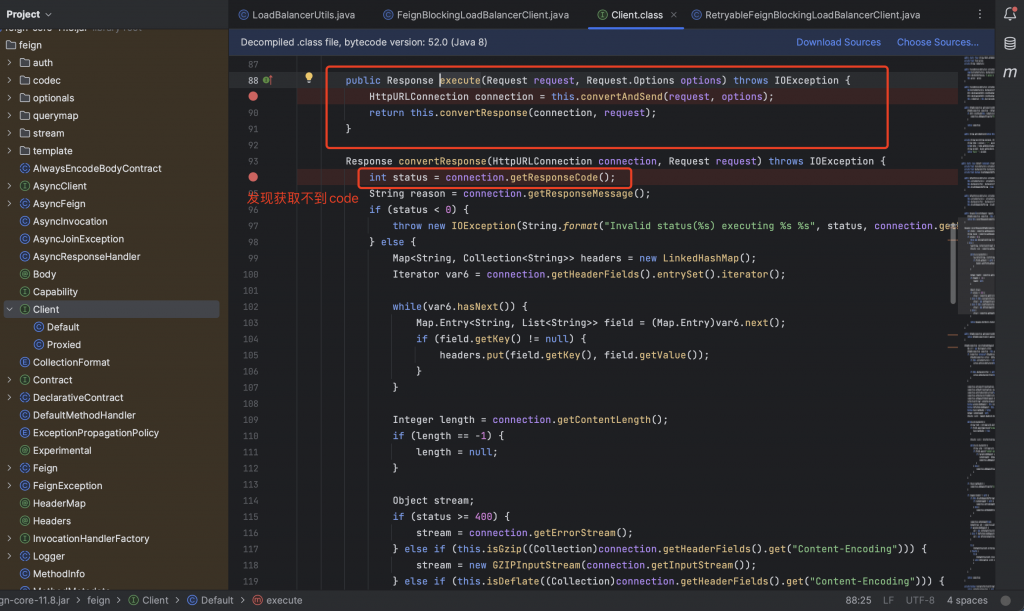Click the execute breadcrumb in the navigation bar
1024x611 pixels.
pyautogui.click(x=278, y=601)
